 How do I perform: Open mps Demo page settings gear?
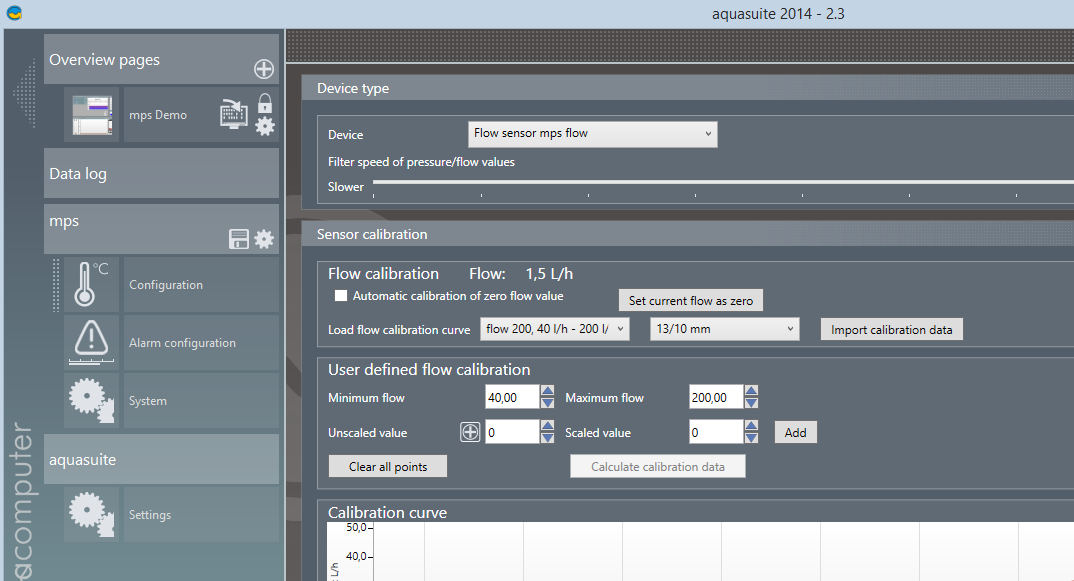pos(265,126)
